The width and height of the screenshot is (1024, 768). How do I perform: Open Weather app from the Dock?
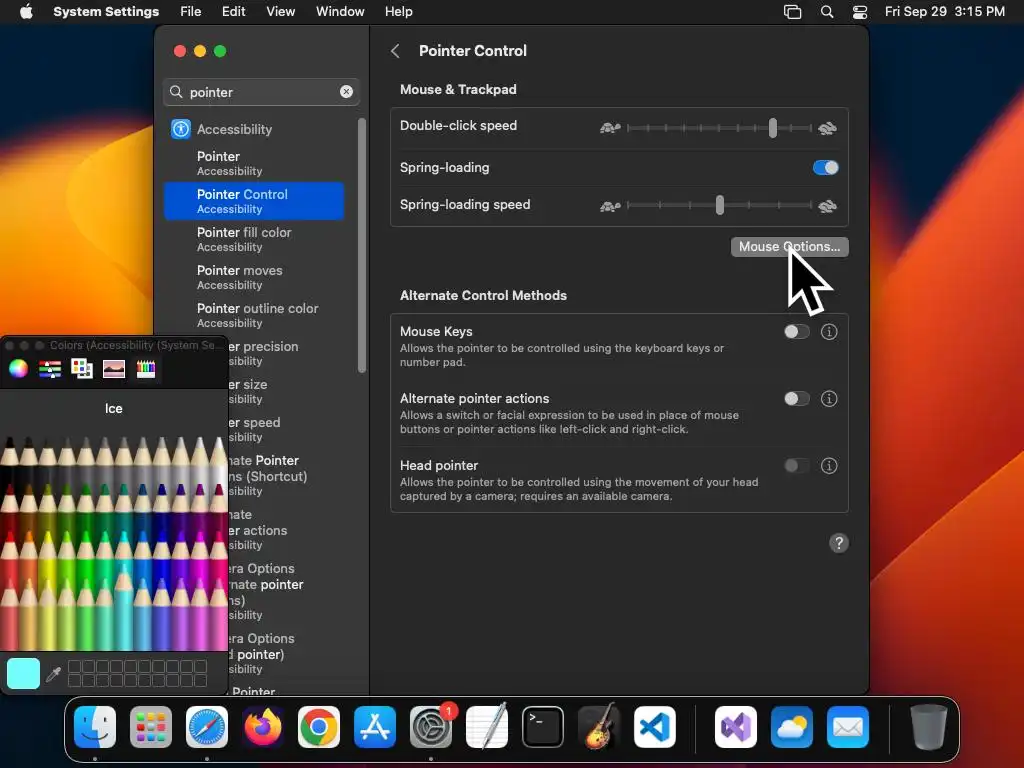(x=792, y=727)
